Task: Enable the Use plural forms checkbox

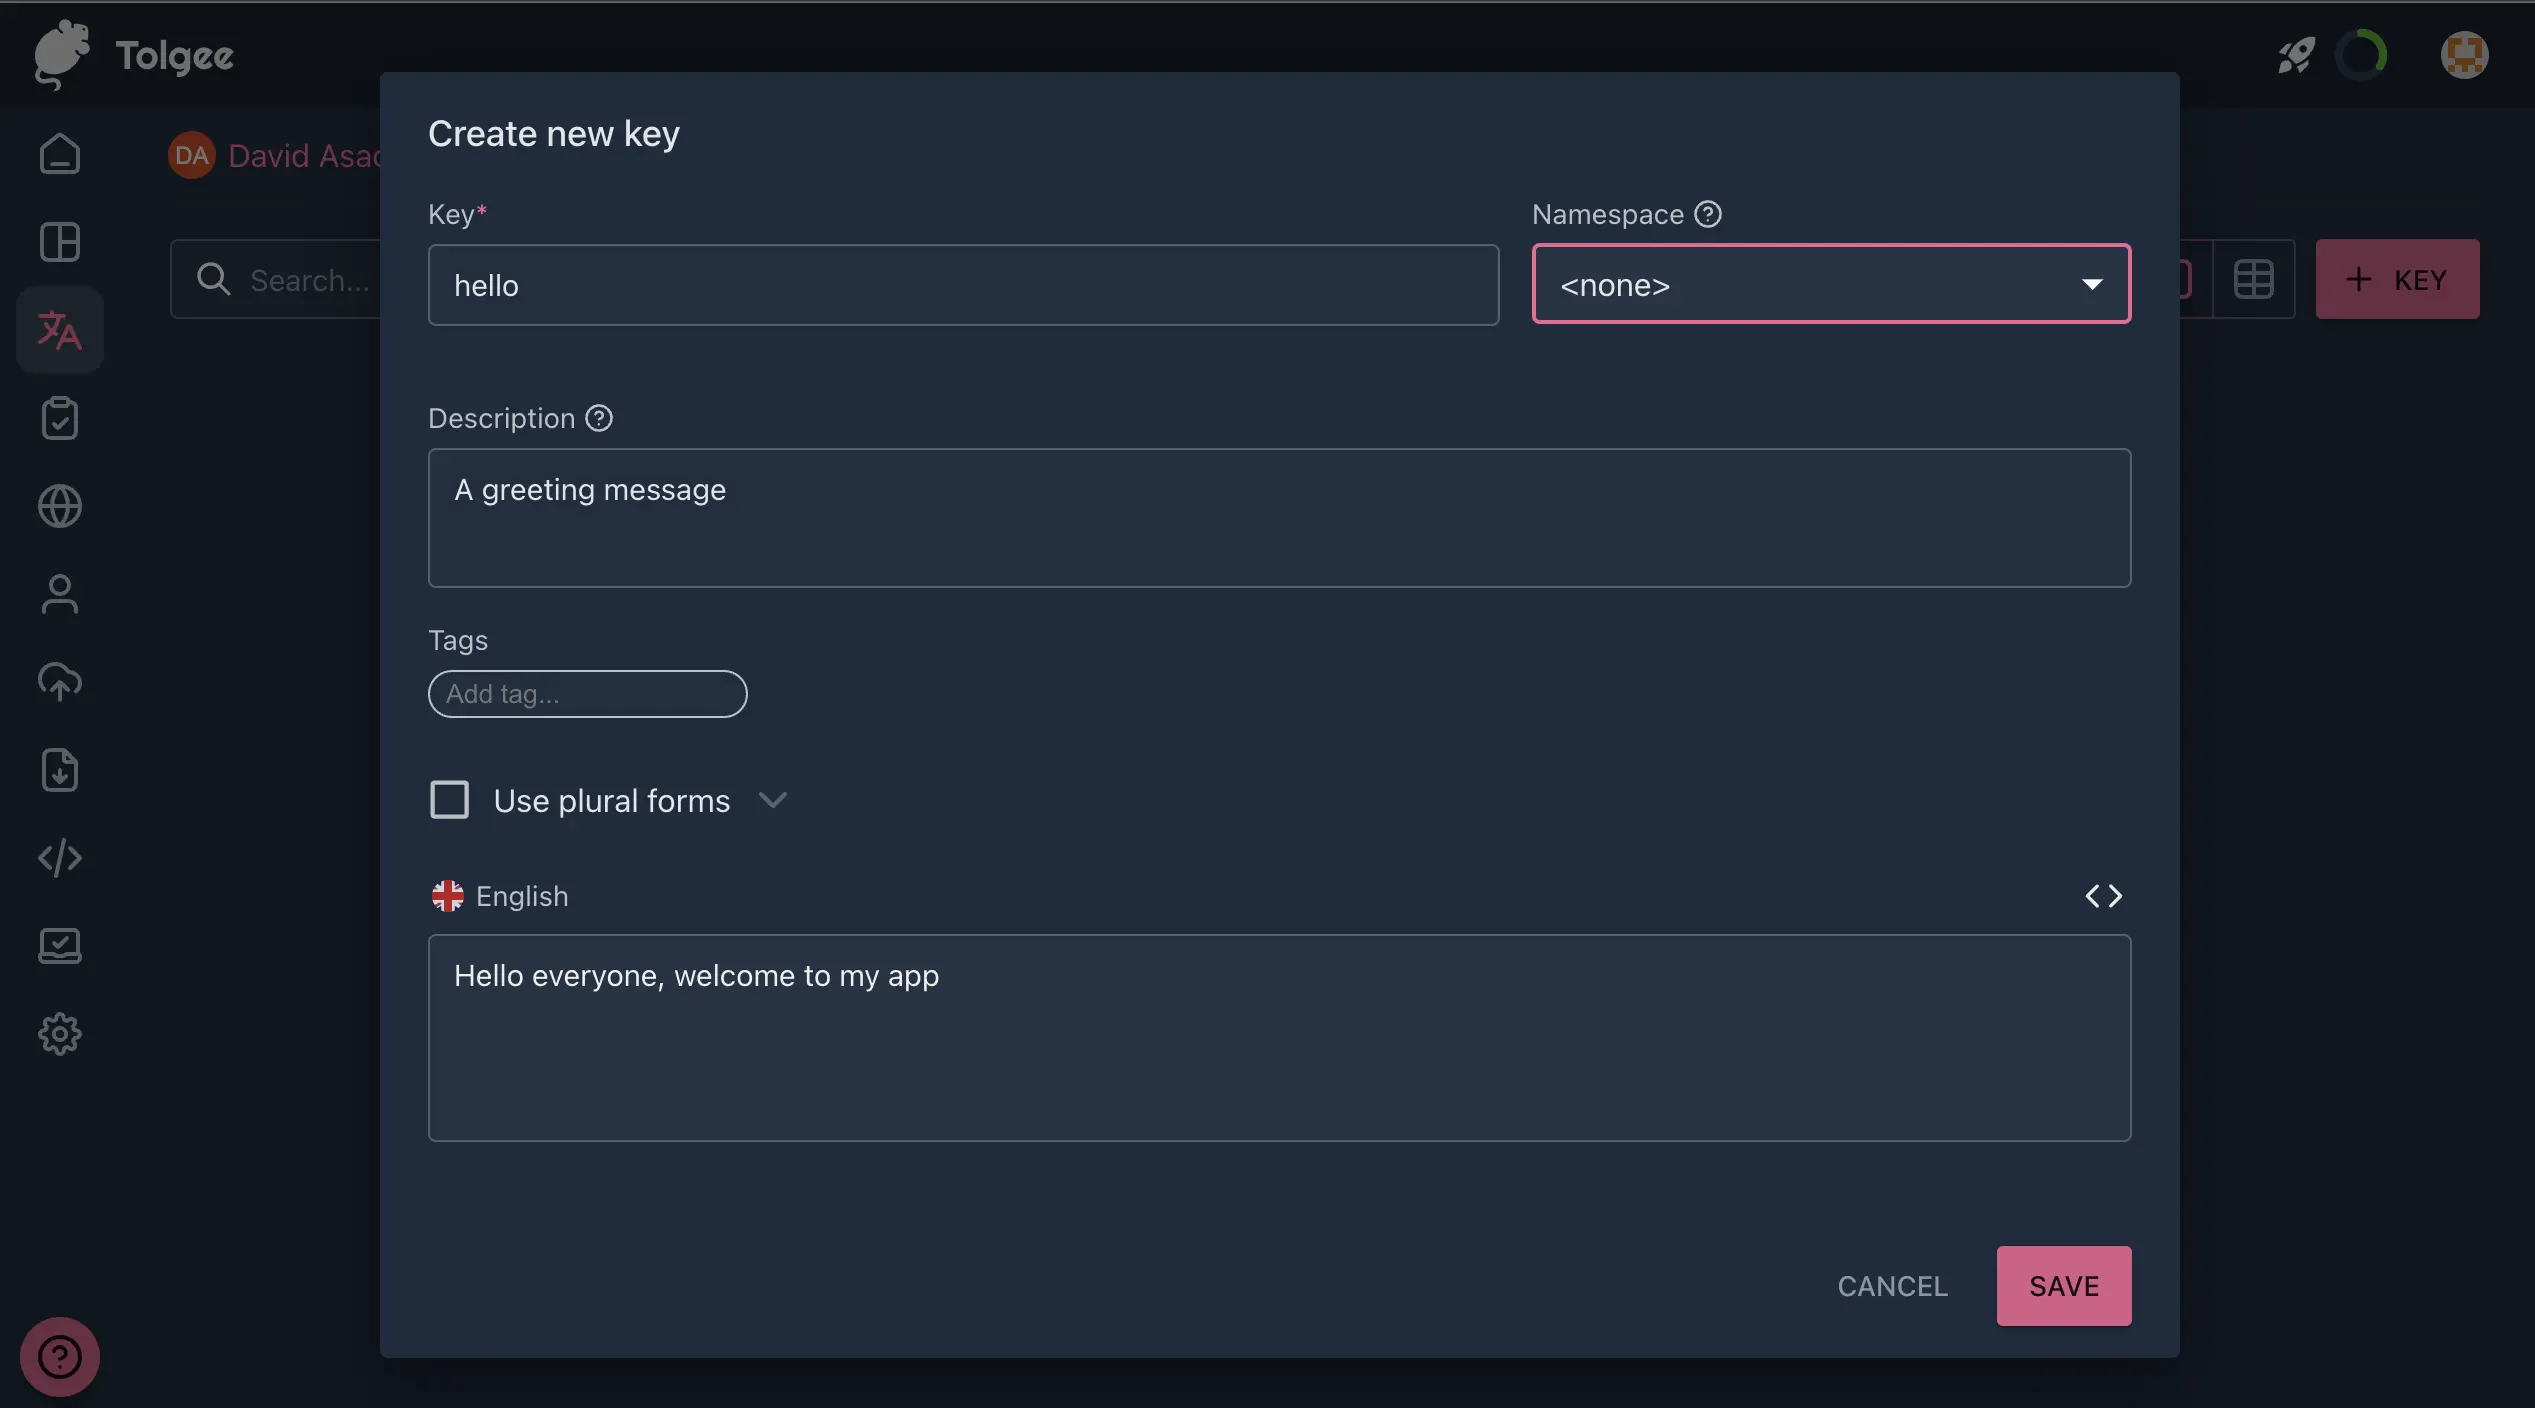Action: tap(449, 800)
